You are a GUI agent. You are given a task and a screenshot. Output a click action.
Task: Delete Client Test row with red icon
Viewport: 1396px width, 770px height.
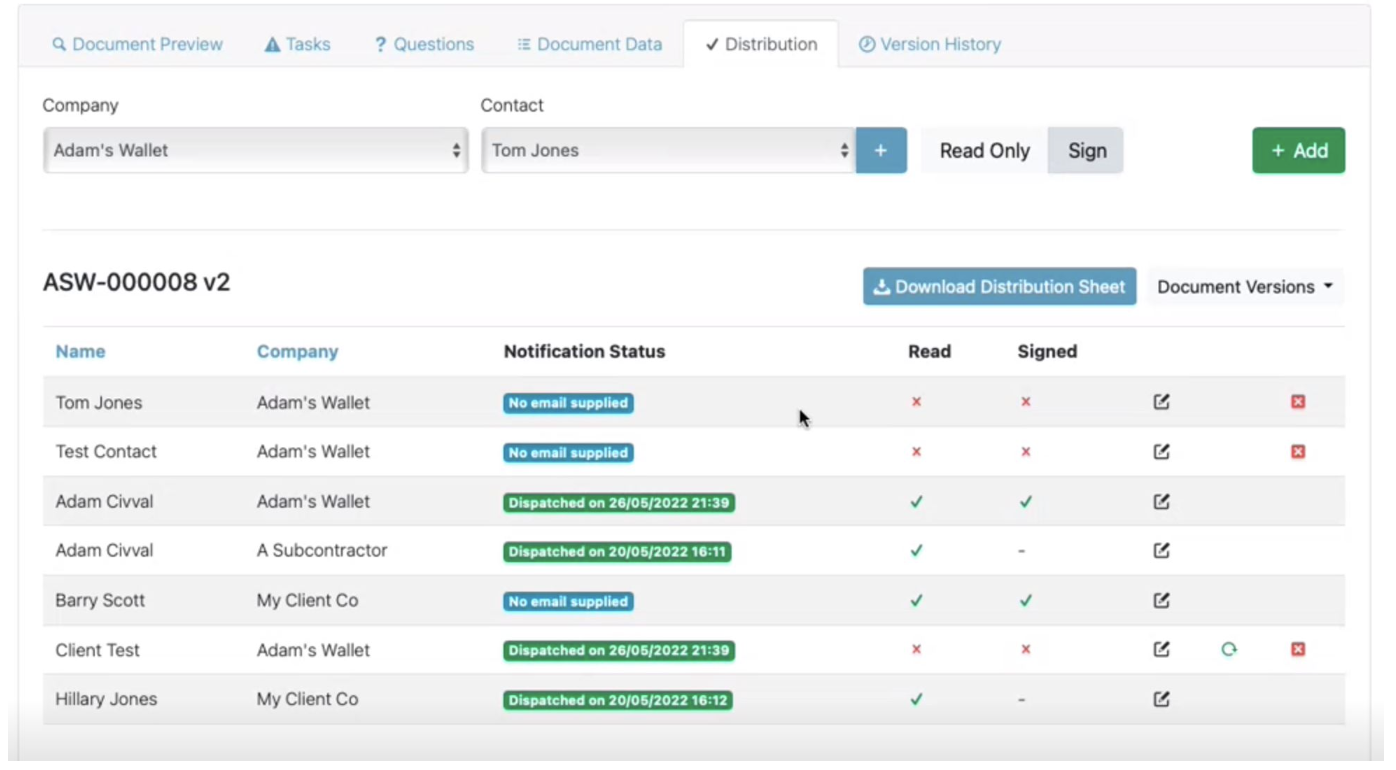(1298, 650)
